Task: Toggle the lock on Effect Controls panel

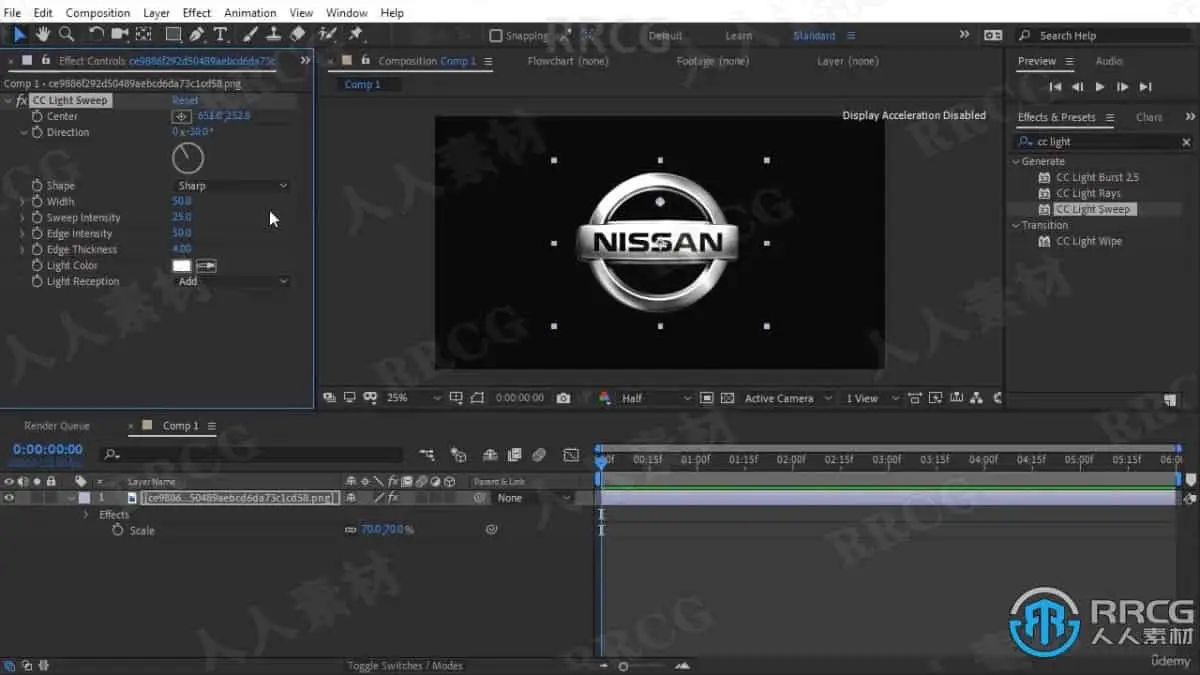Action: (x=45, y=61)
